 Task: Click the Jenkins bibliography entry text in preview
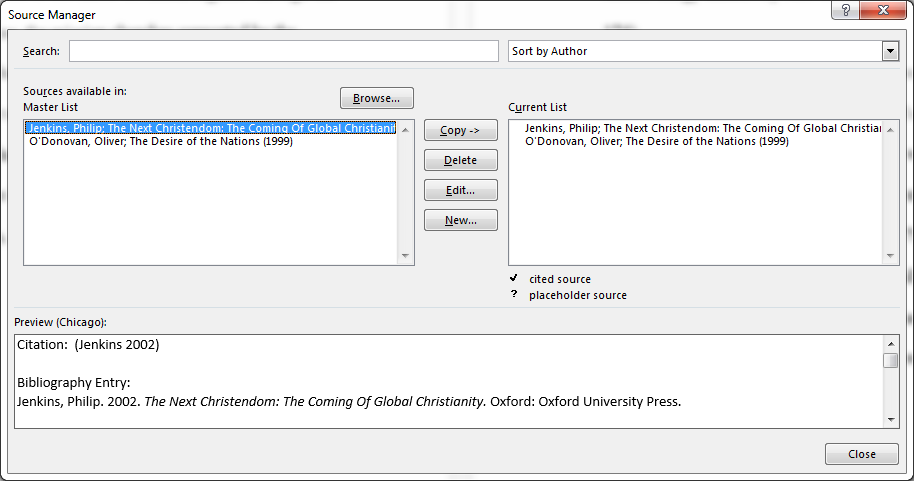[x=349, y=401]
